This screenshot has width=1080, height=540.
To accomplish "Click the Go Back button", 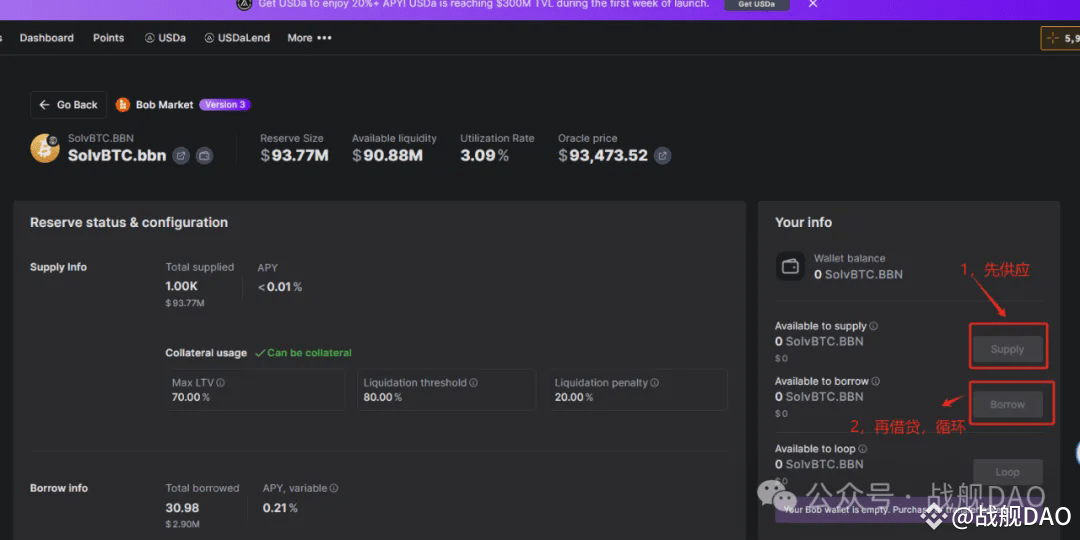I will coord(68,105).
